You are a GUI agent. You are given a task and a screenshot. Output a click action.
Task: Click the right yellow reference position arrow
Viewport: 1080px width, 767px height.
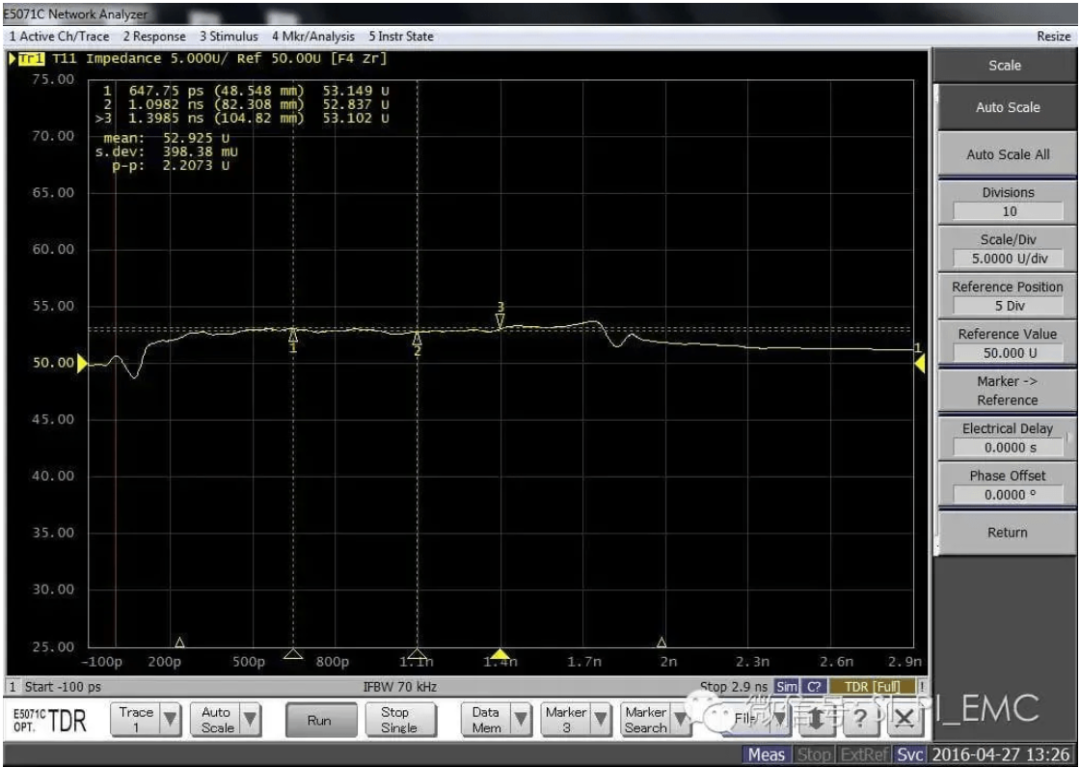[x=920, y=364]
